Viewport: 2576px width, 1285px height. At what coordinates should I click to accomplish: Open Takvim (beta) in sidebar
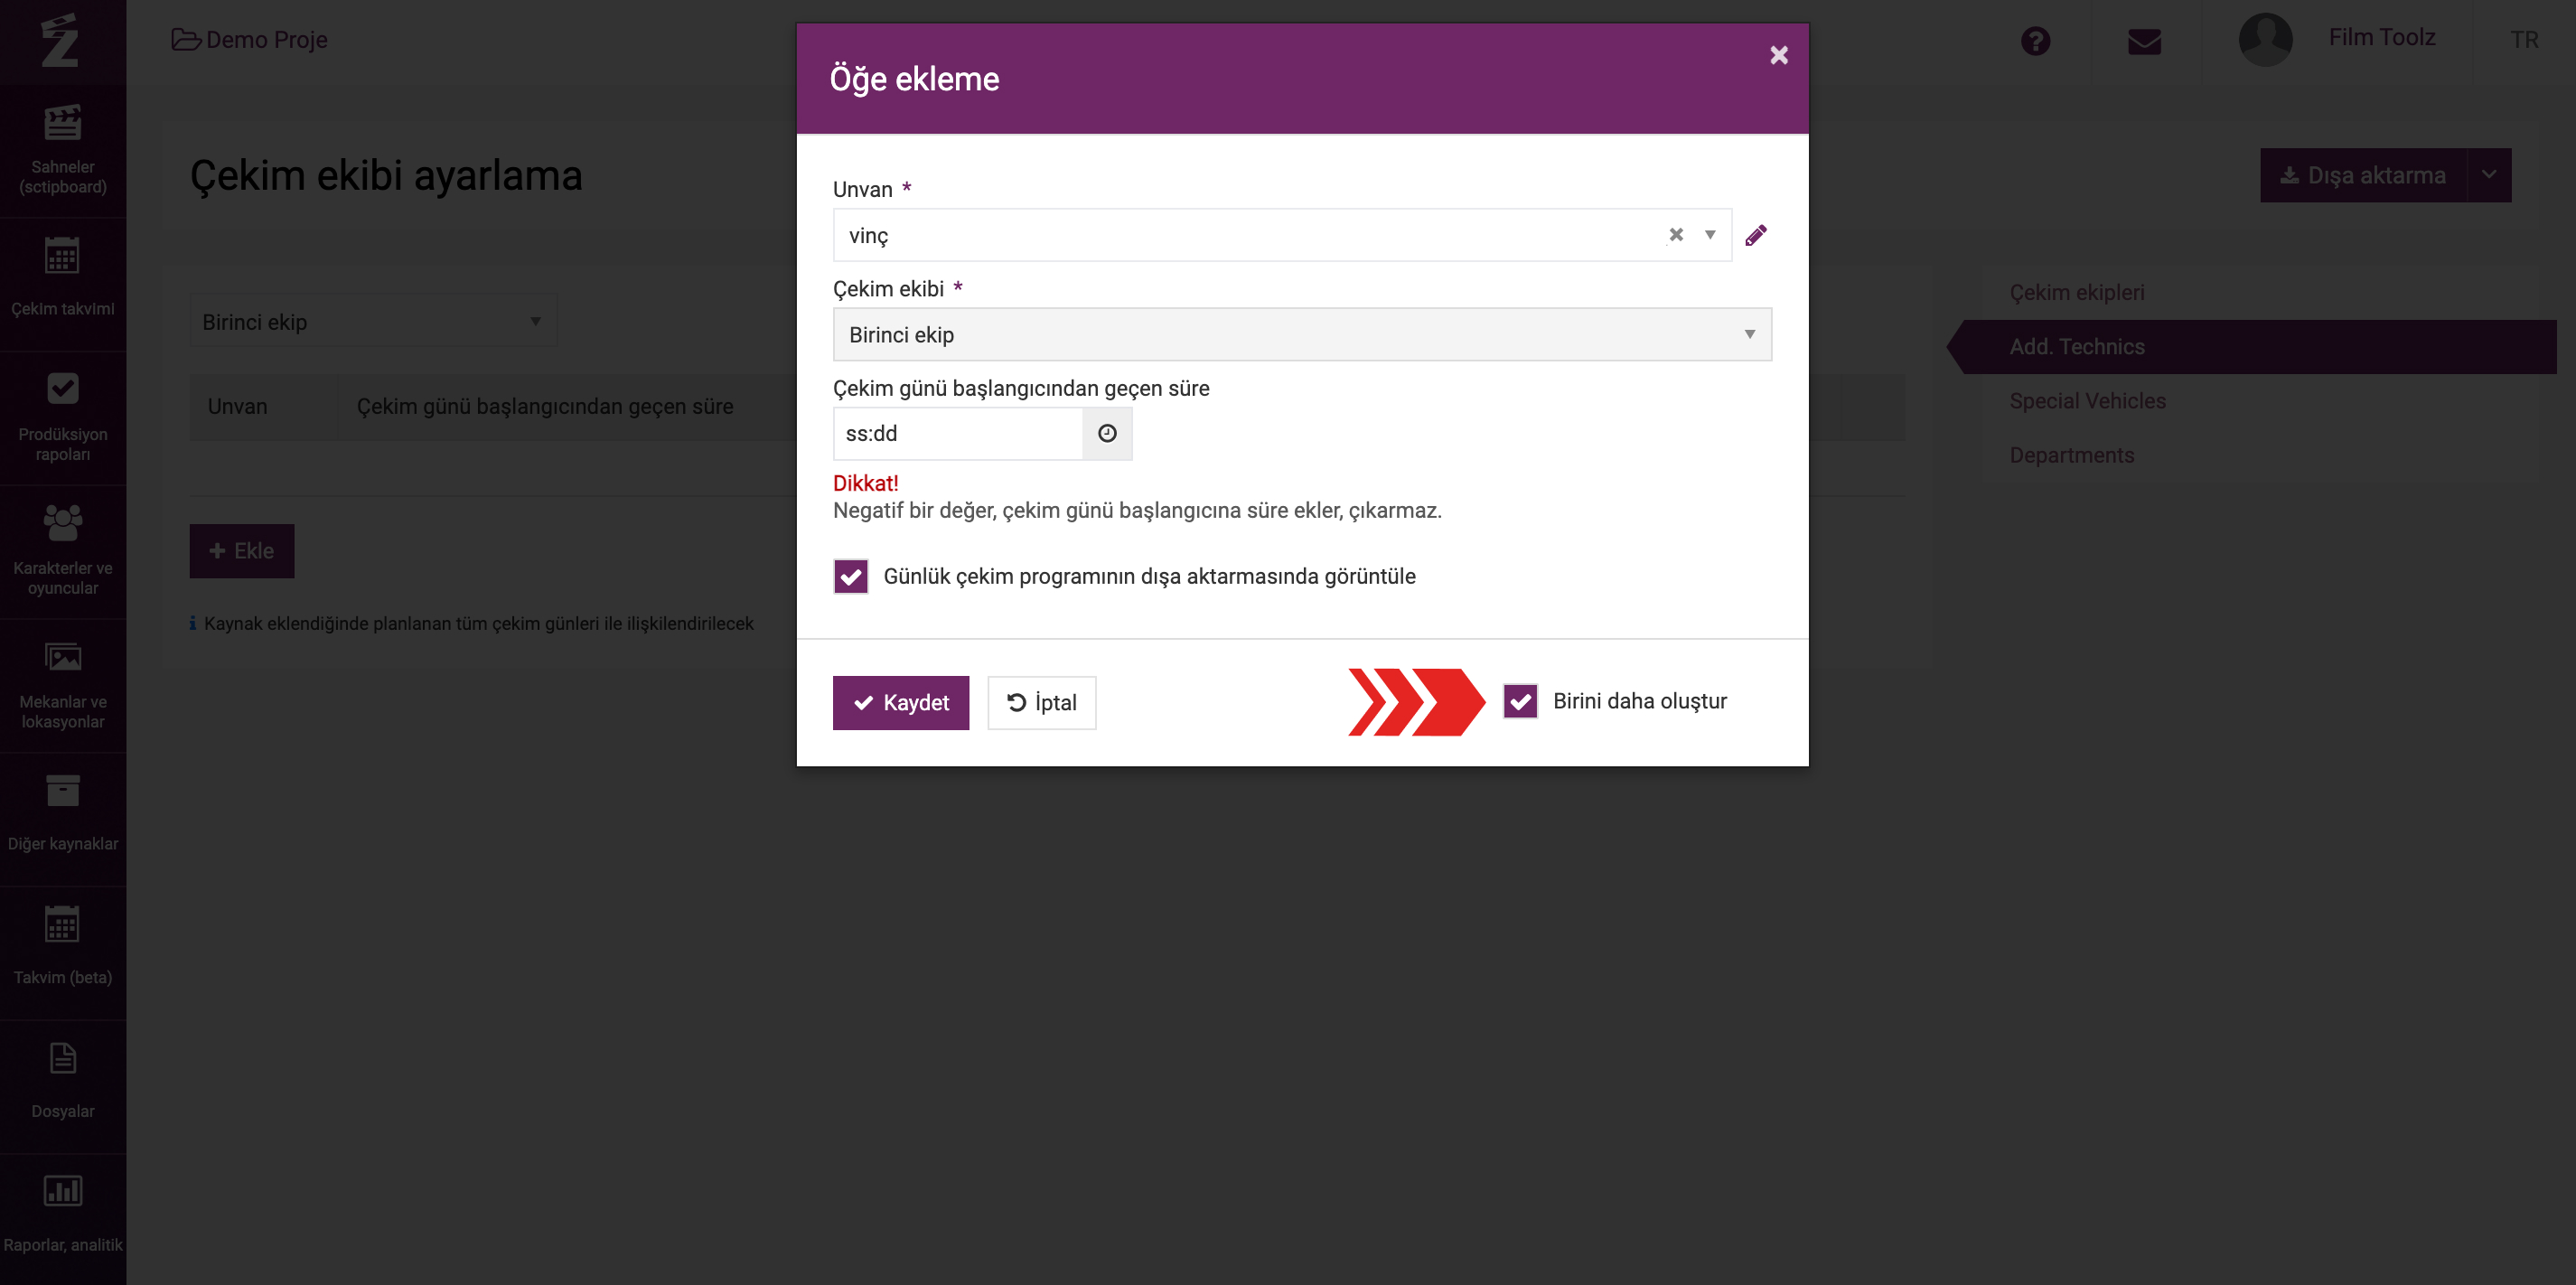click(x=63, y=954)
